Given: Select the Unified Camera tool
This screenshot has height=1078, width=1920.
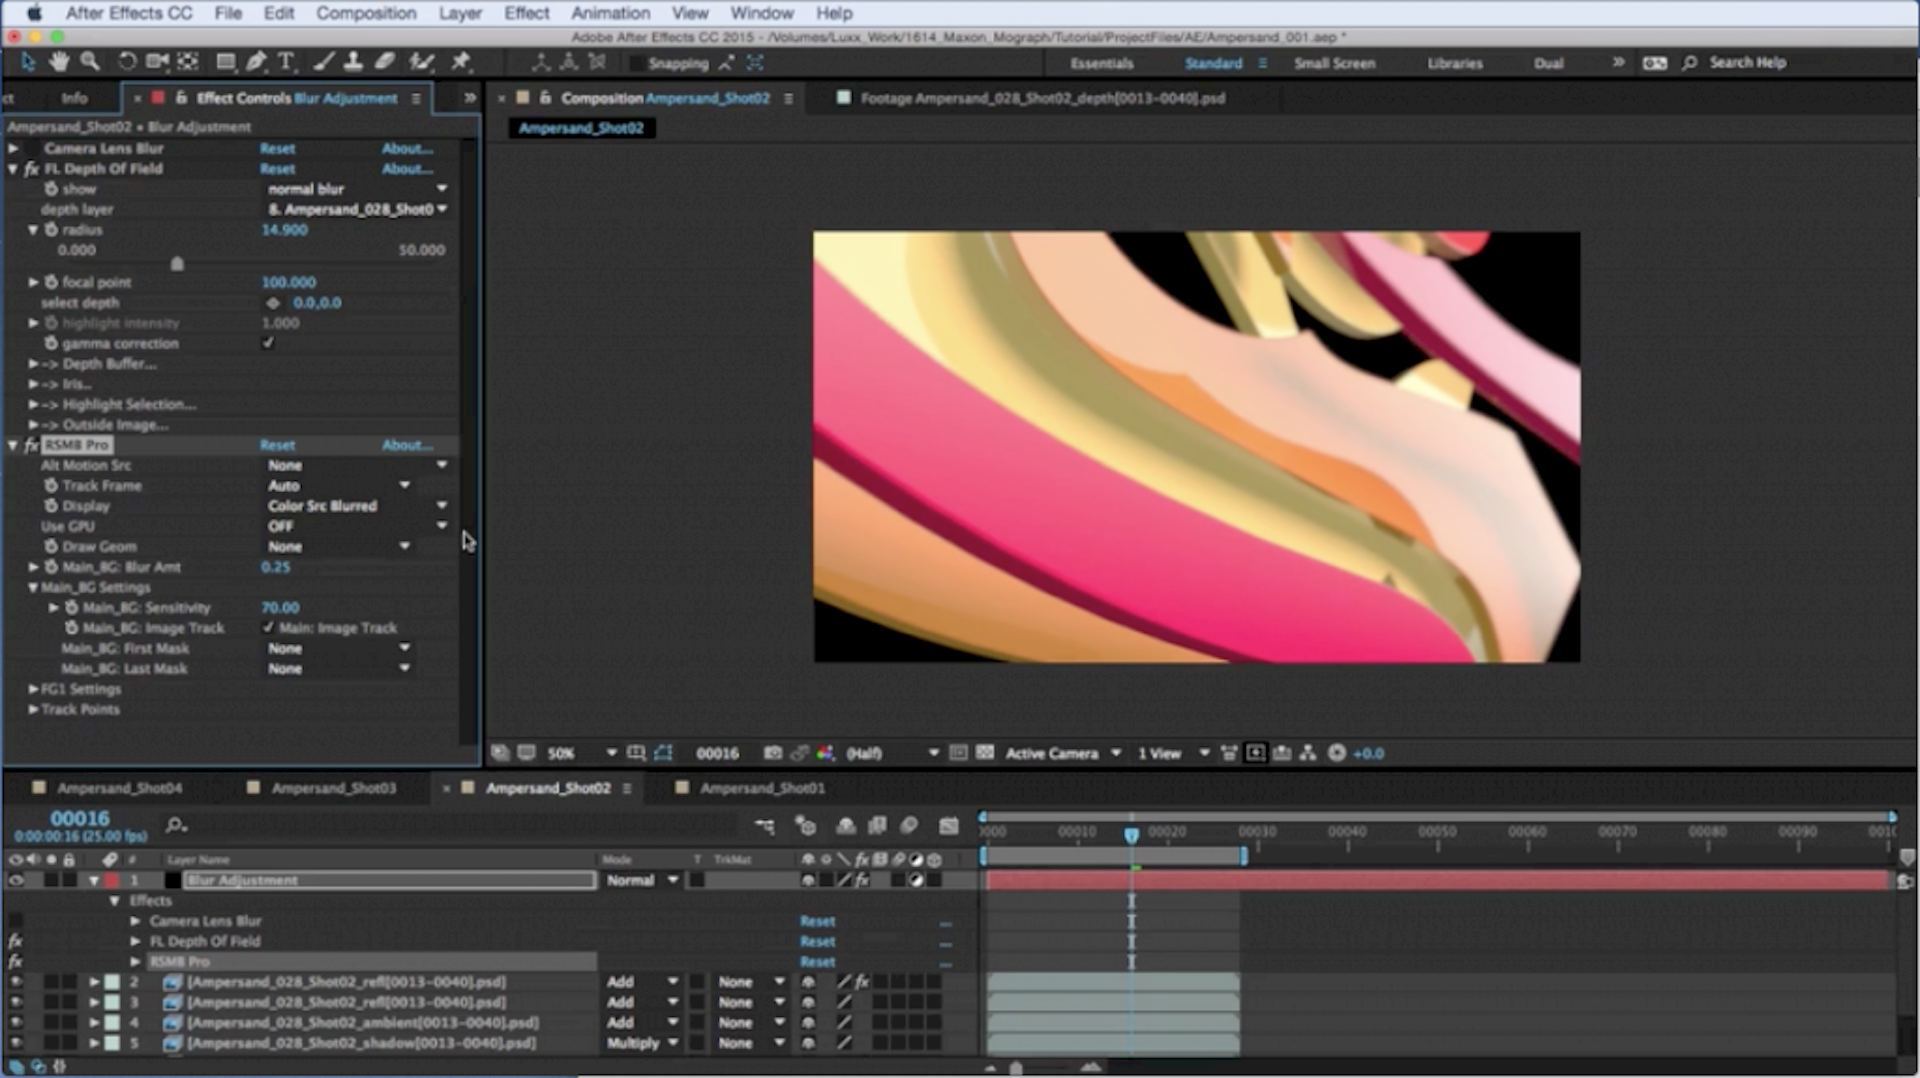Looking at the screenshot, I should coord(157,62).
